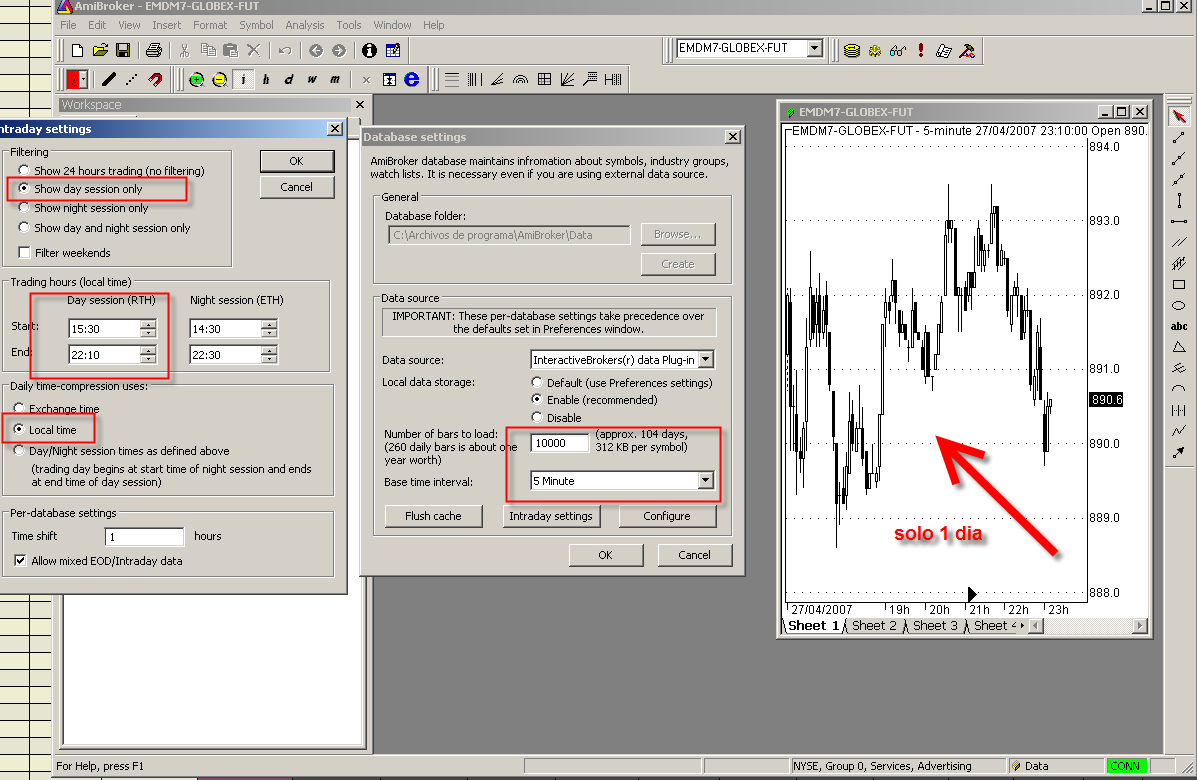Viewport: 1197px width, 780px height.
Task: Click the Number of bars to load field
Action: [559, 444]
